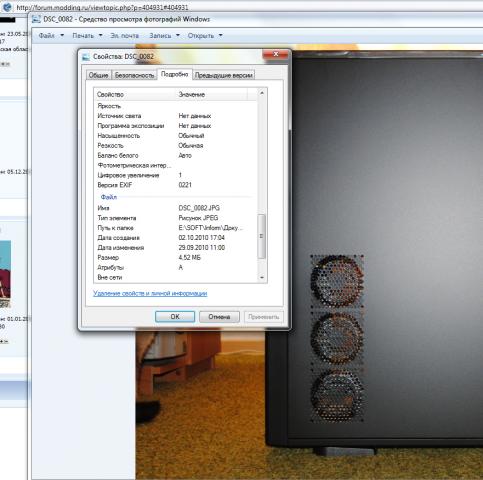Screen dimensions: 483x480
Task: Expand the Открыть dropdown menu
Action: pyautogui.click(x=205, y=35)
